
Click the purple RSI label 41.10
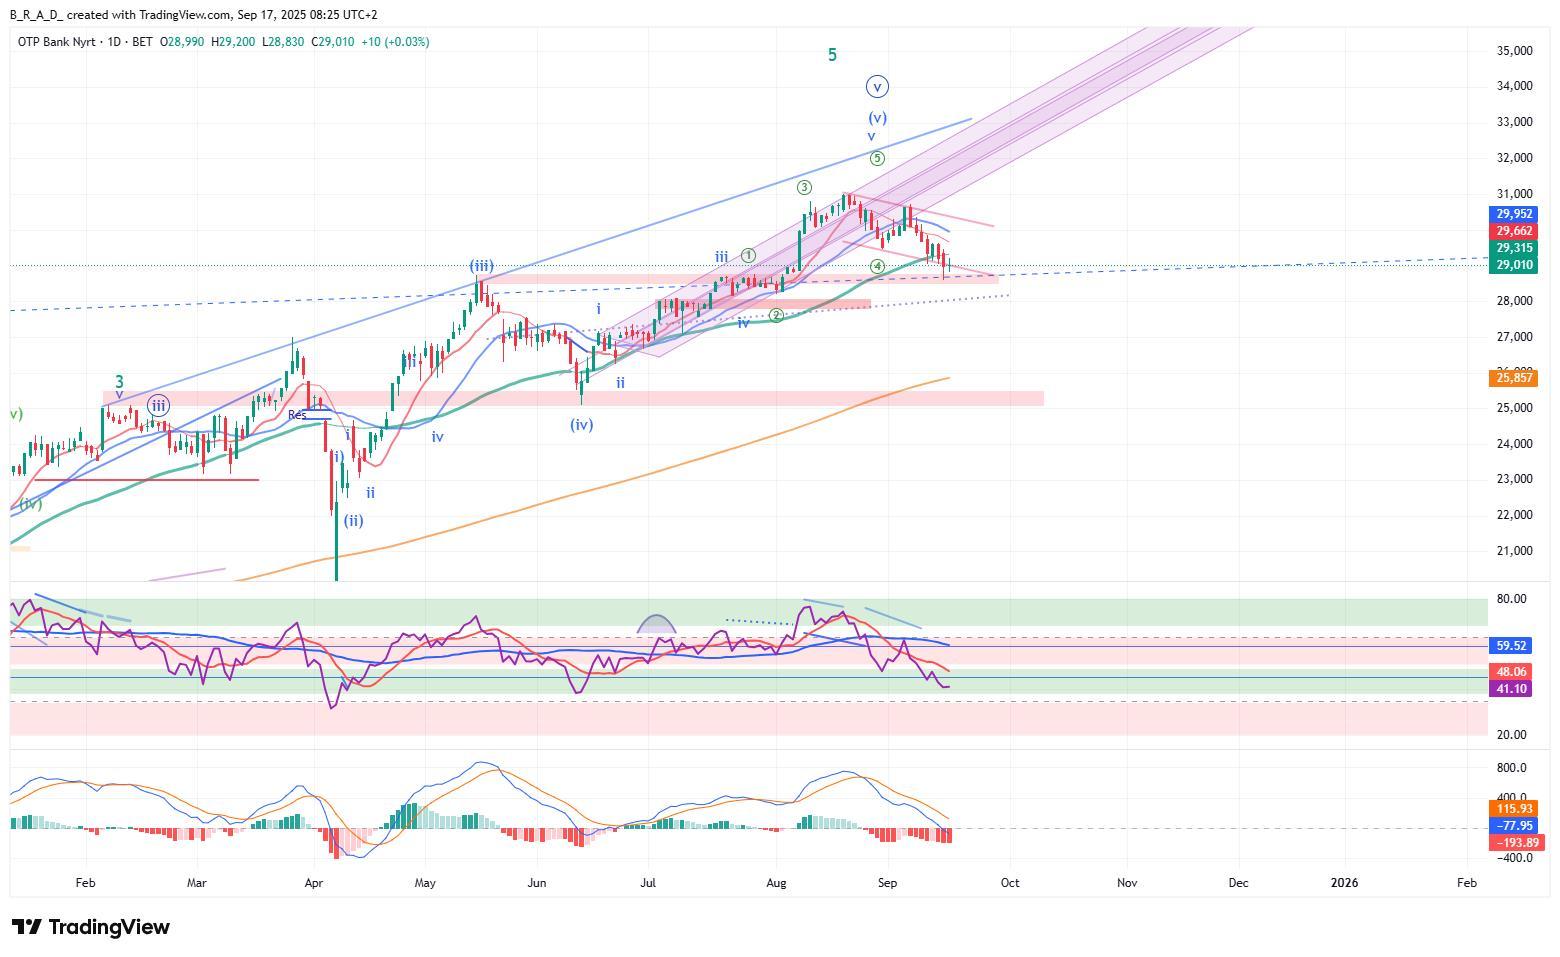click(1511, 689)
